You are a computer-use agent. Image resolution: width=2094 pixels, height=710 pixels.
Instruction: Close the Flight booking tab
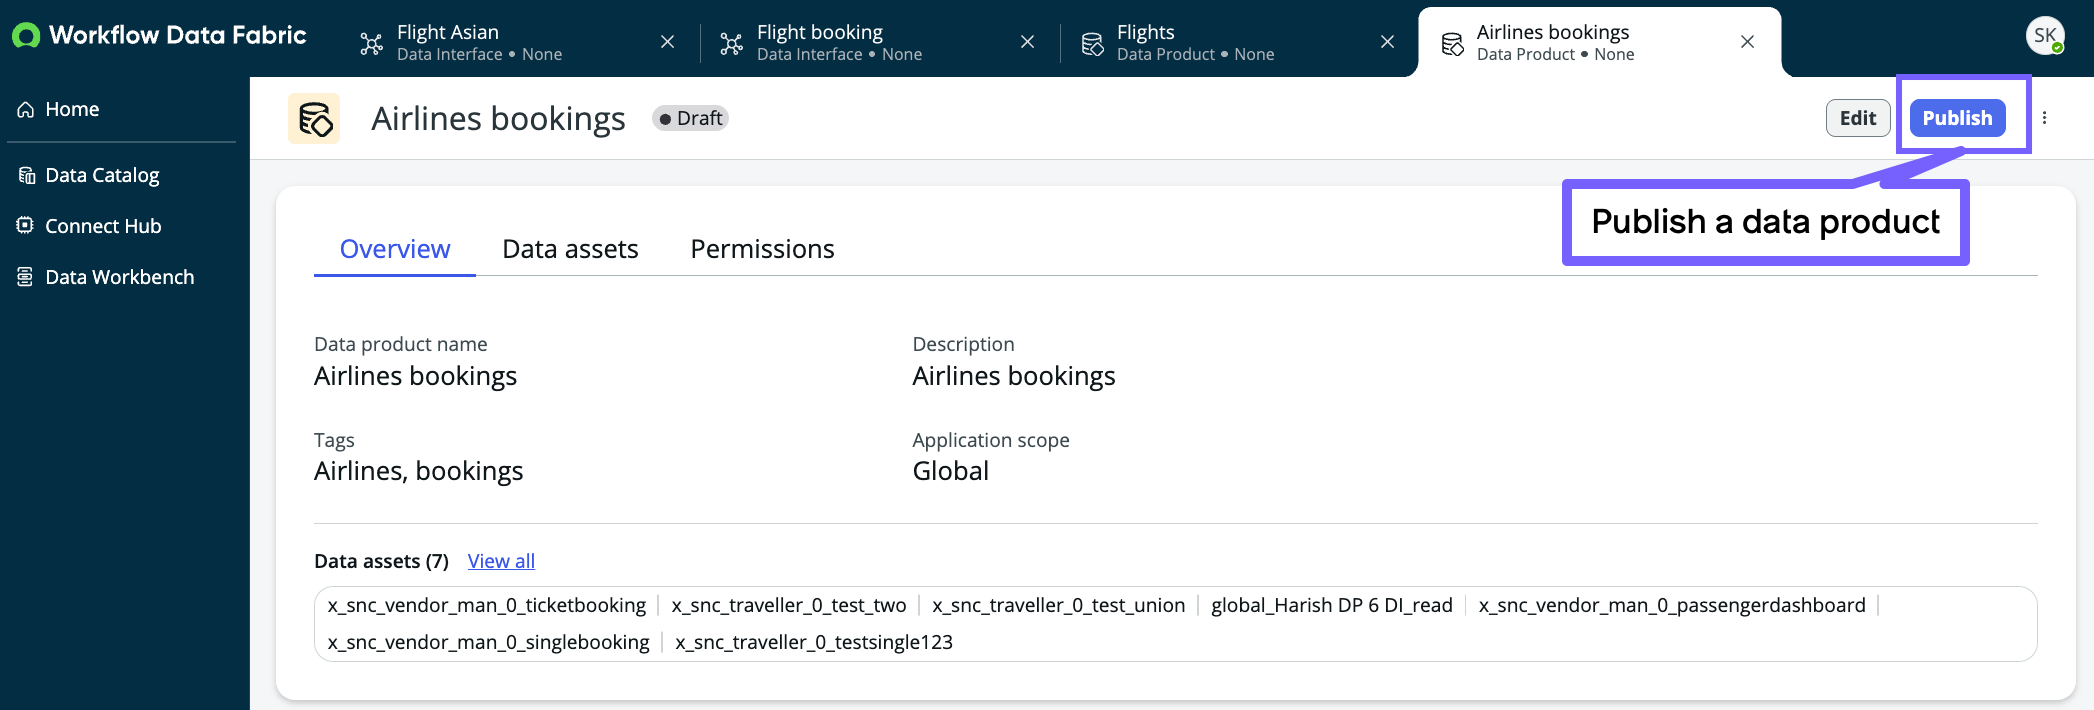click(1028, 42)
